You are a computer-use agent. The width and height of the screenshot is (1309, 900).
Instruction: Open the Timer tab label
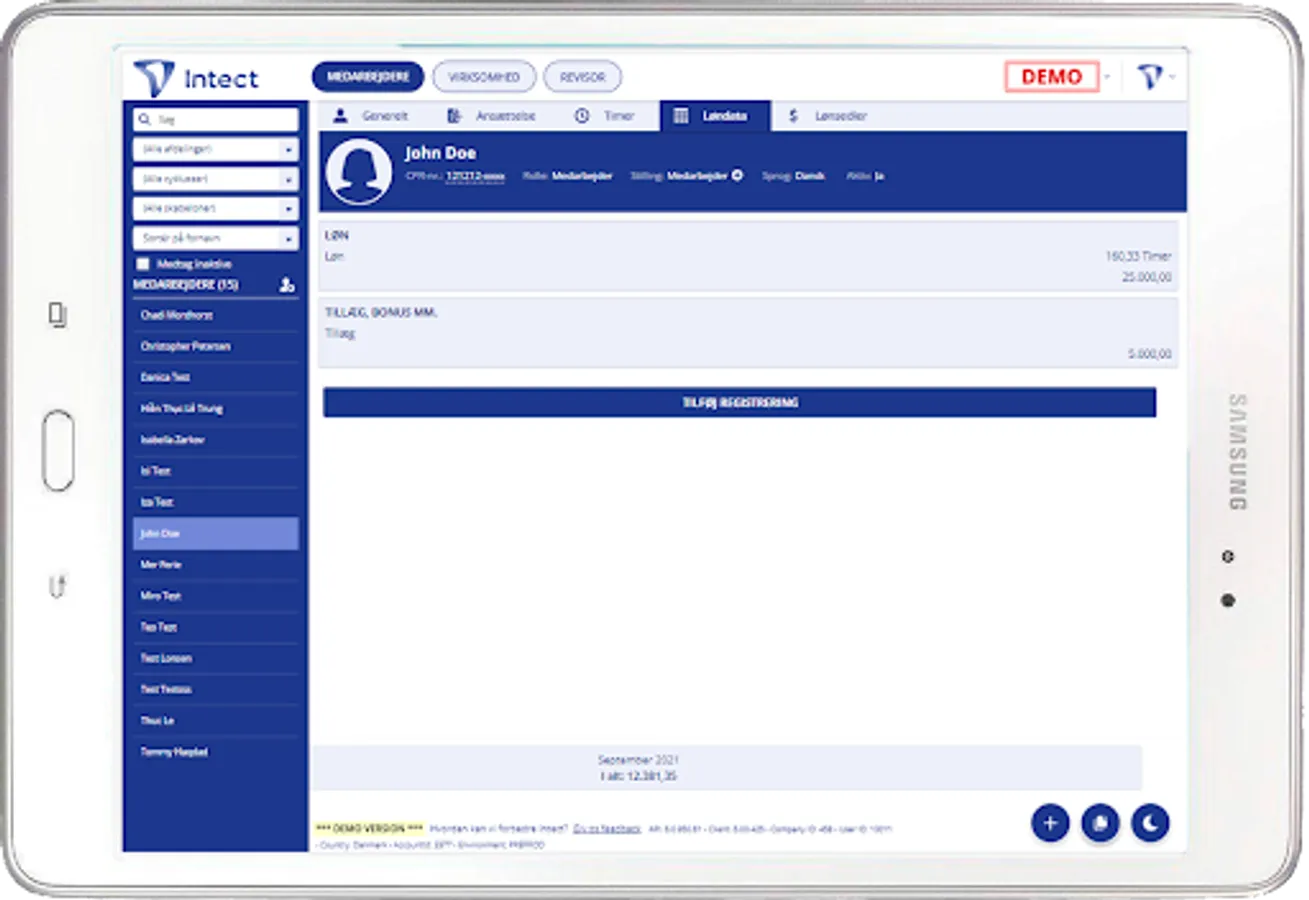click(x=619, y=116)
